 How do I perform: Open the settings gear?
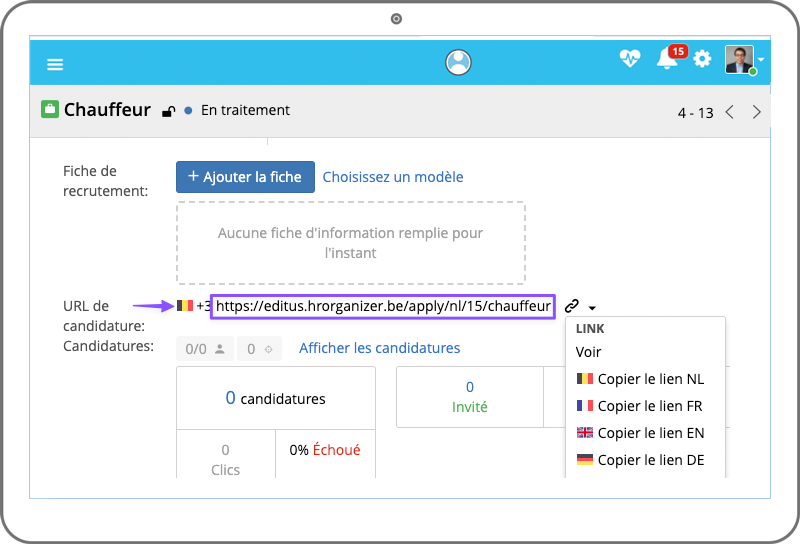tap(703, 60)
